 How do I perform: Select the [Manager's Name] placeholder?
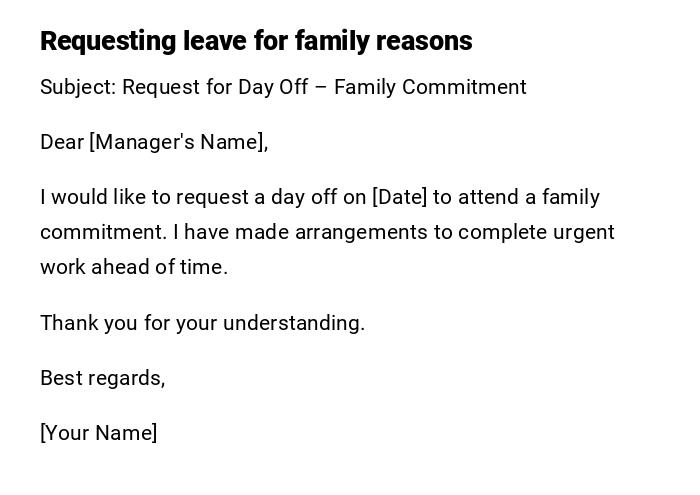(178, 142)
